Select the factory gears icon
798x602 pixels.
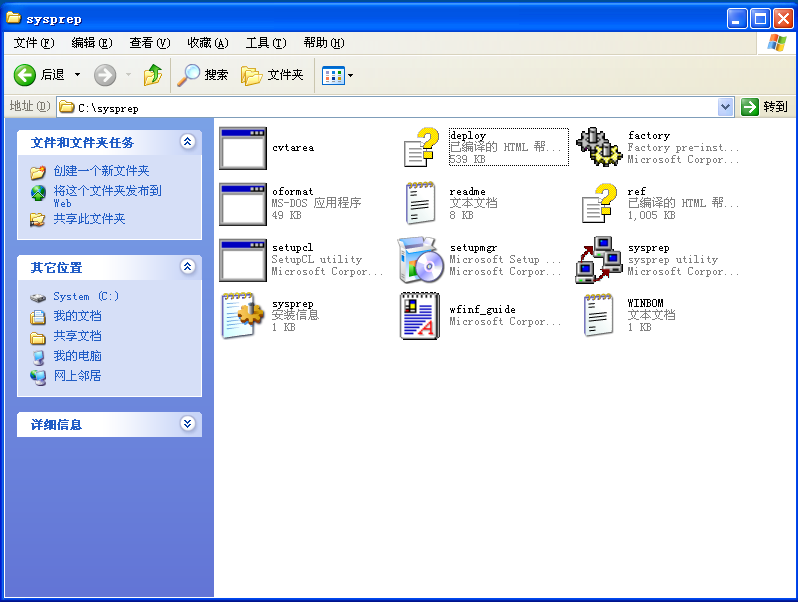599,147
